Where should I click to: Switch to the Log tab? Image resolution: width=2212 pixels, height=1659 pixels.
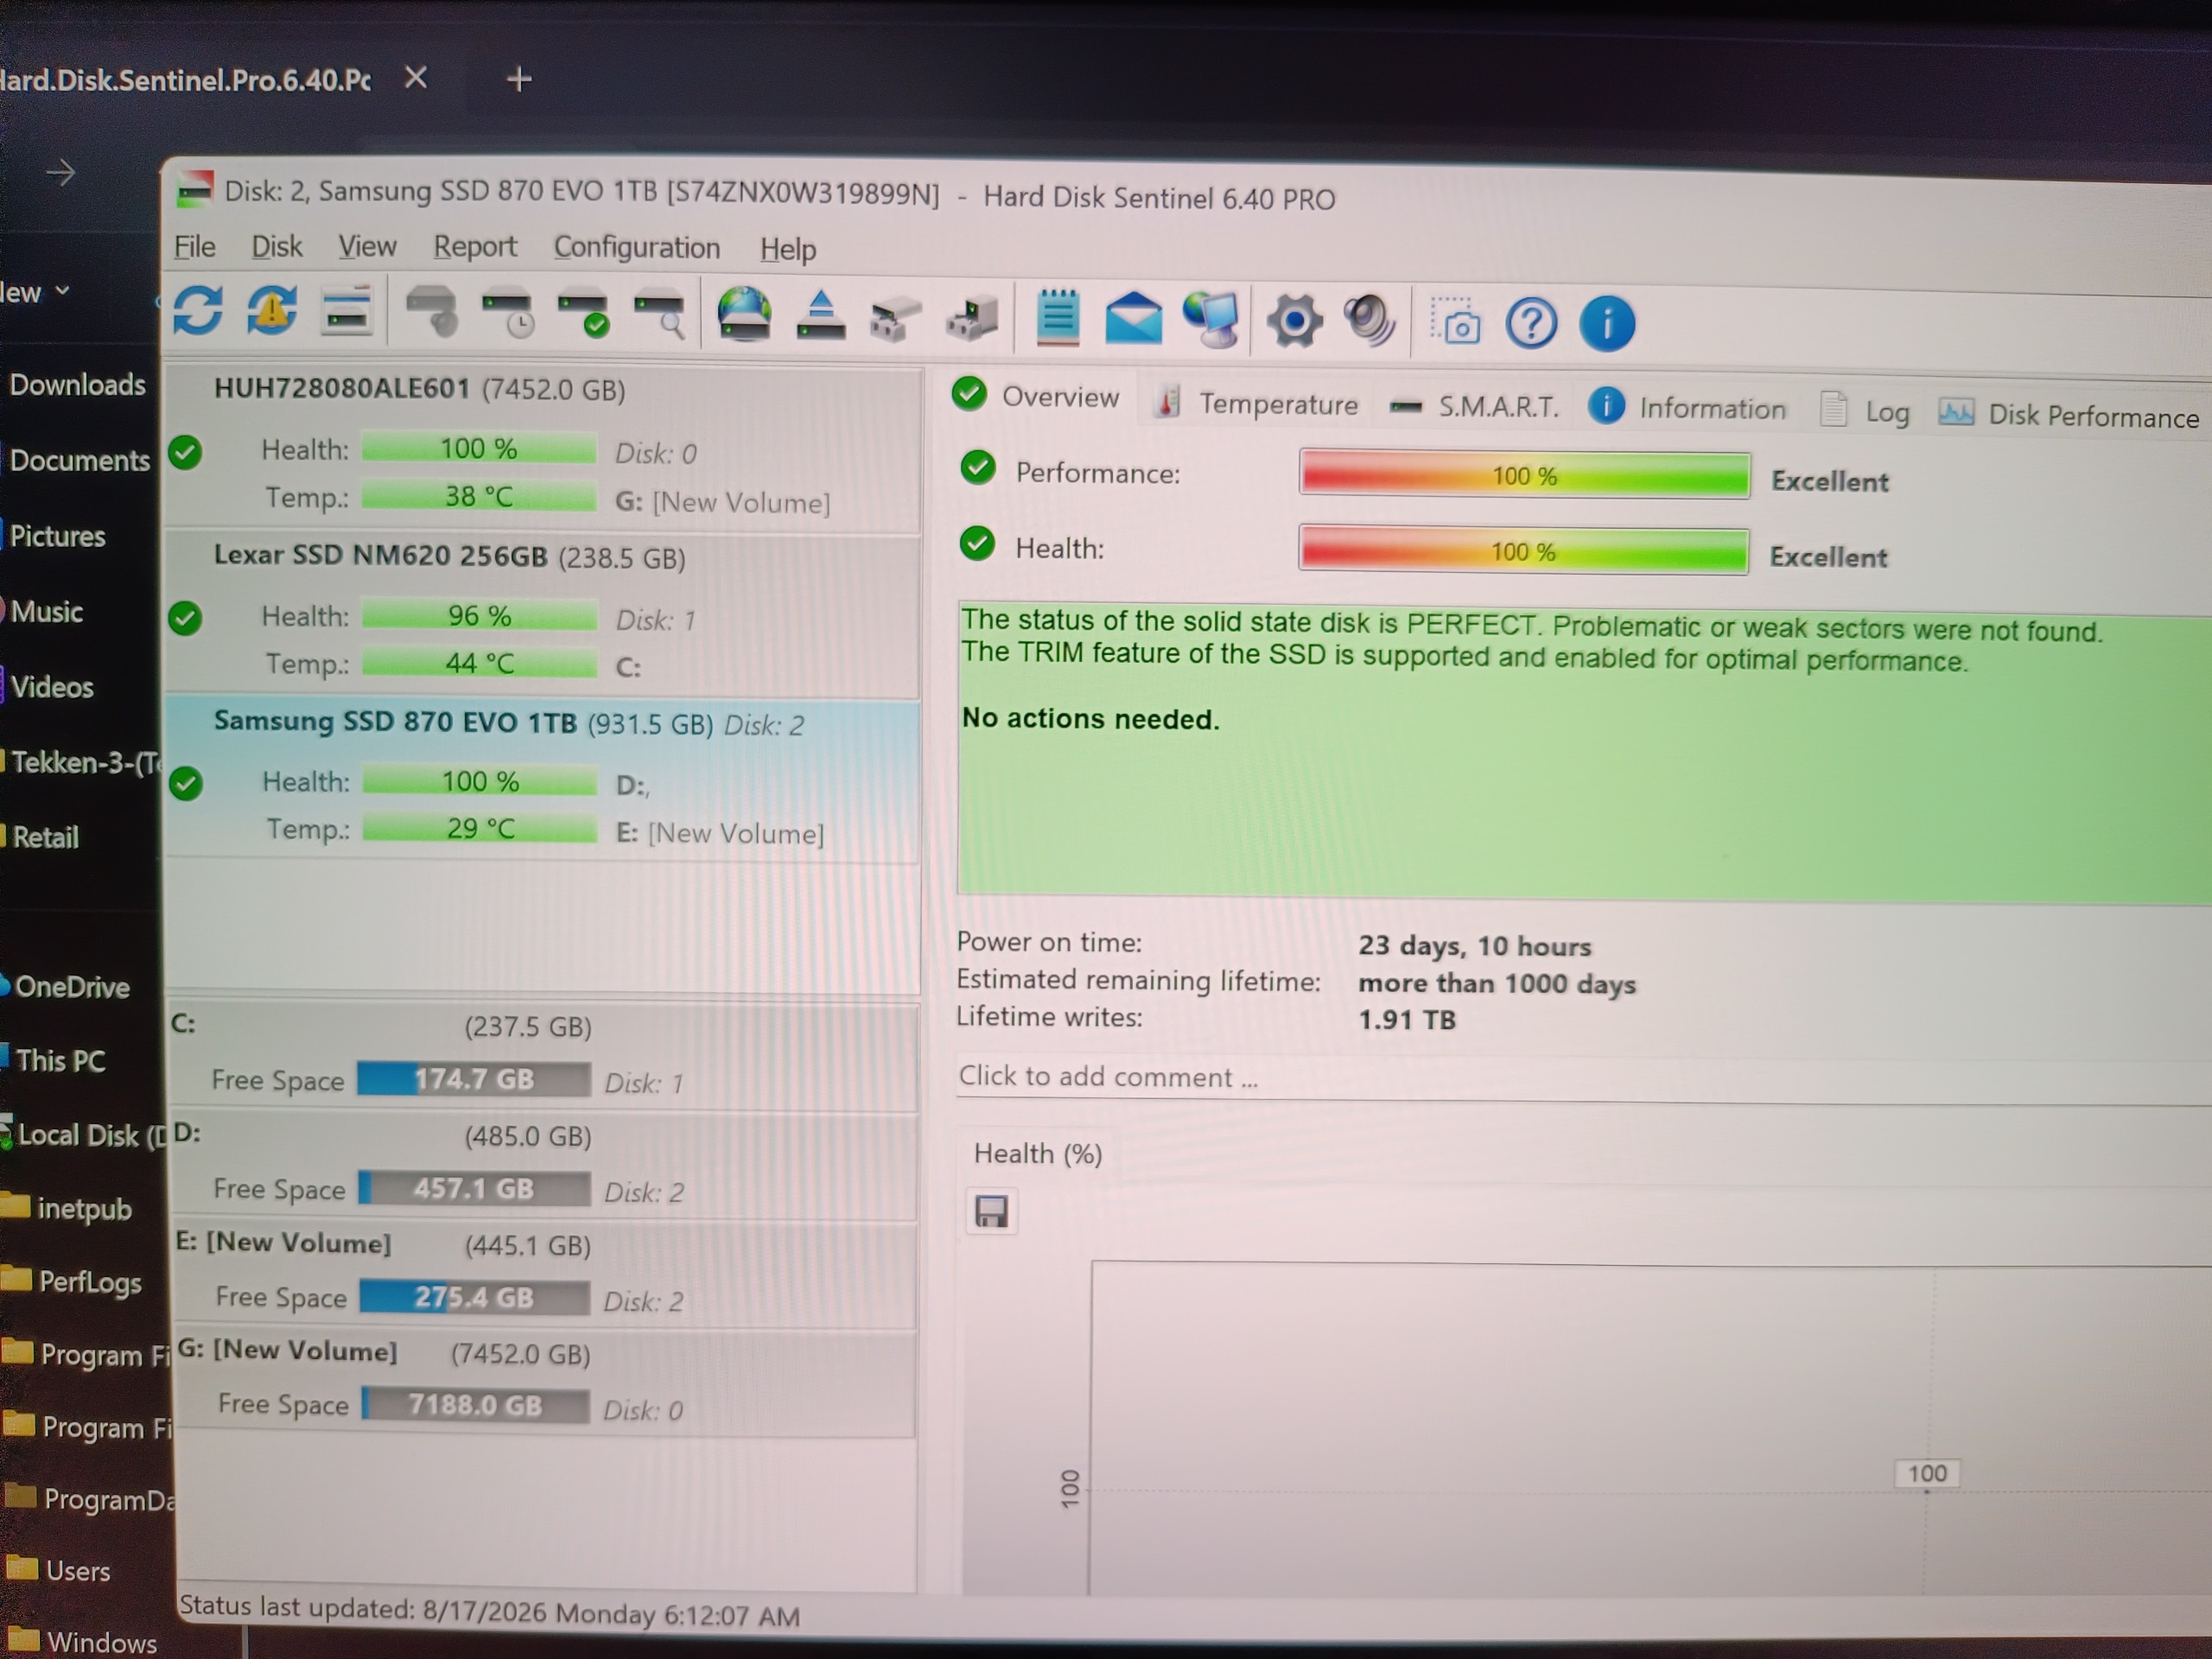(x=1865, y=411)
